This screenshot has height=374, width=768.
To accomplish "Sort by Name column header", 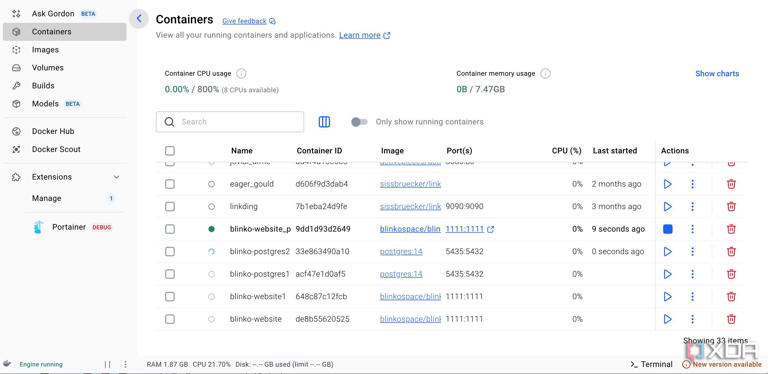I will tap(242, 151).
